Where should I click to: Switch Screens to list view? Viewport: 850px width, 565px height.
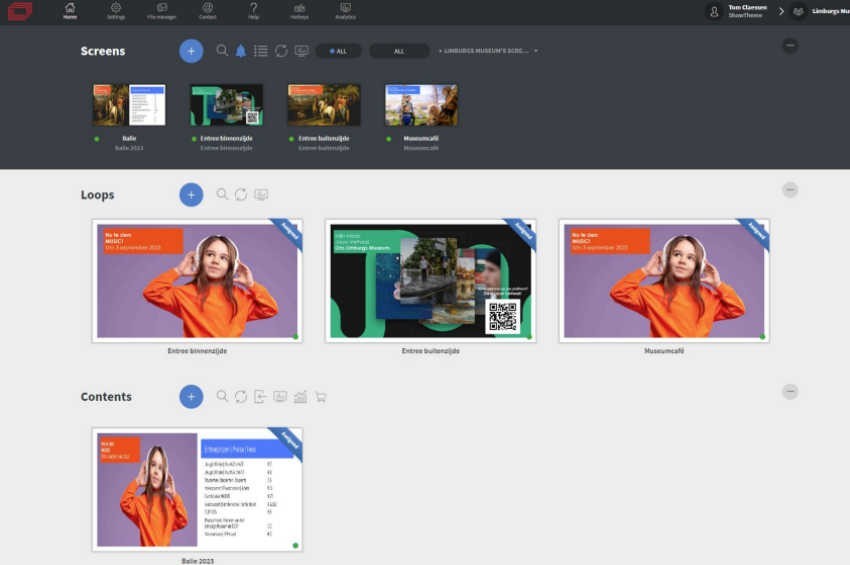261,51
